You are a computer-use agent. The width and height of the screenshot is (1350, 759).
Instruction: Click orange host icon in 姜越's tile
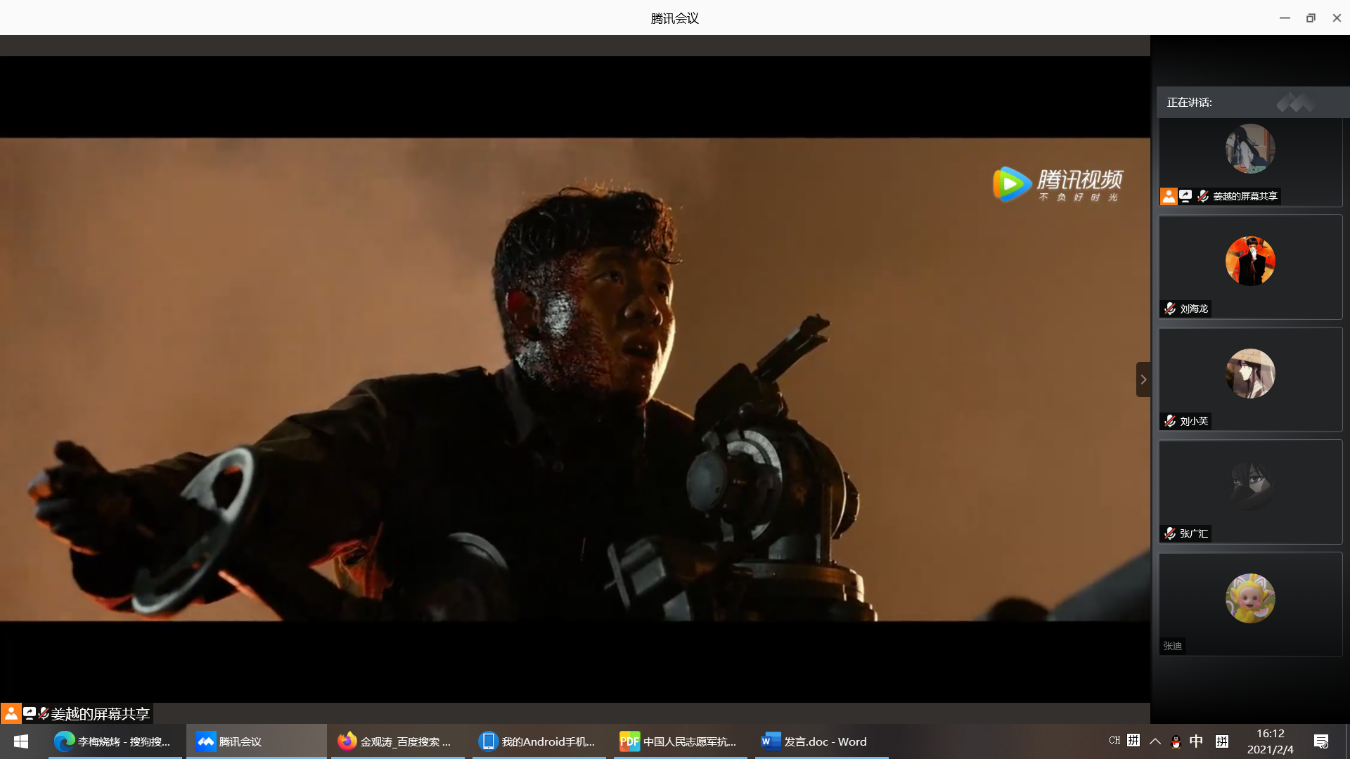1168,196
